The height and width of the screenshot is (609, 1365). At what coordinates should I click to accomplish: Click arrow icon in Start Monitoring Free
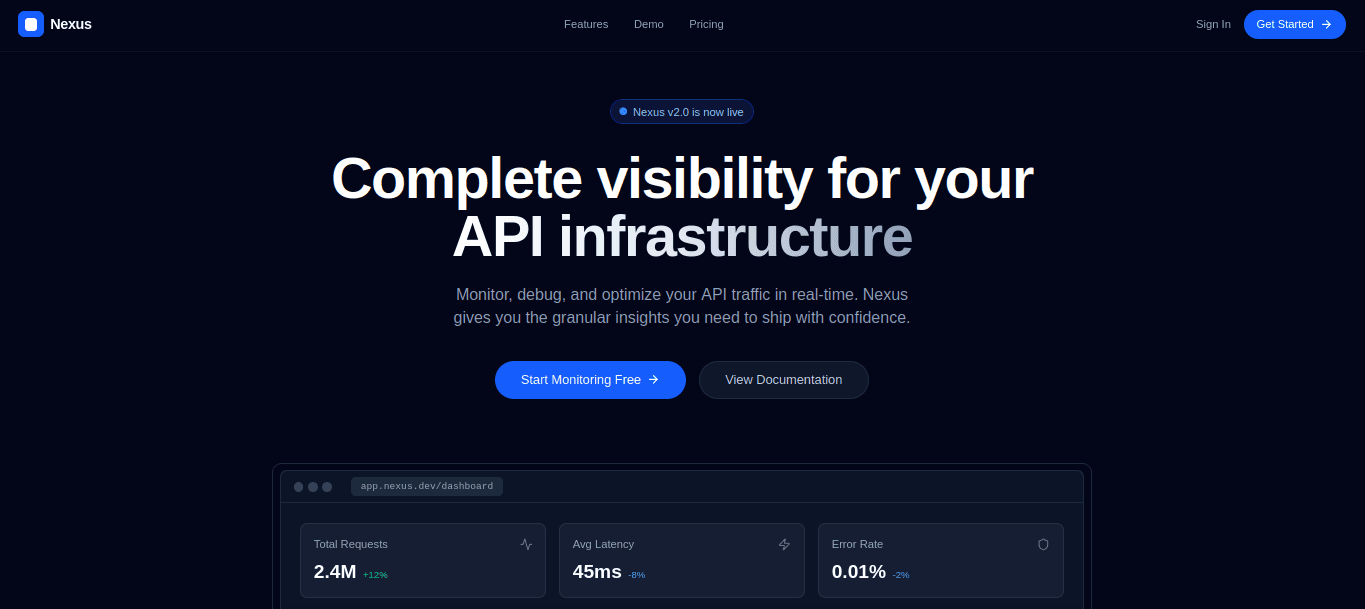pos(653,380)
